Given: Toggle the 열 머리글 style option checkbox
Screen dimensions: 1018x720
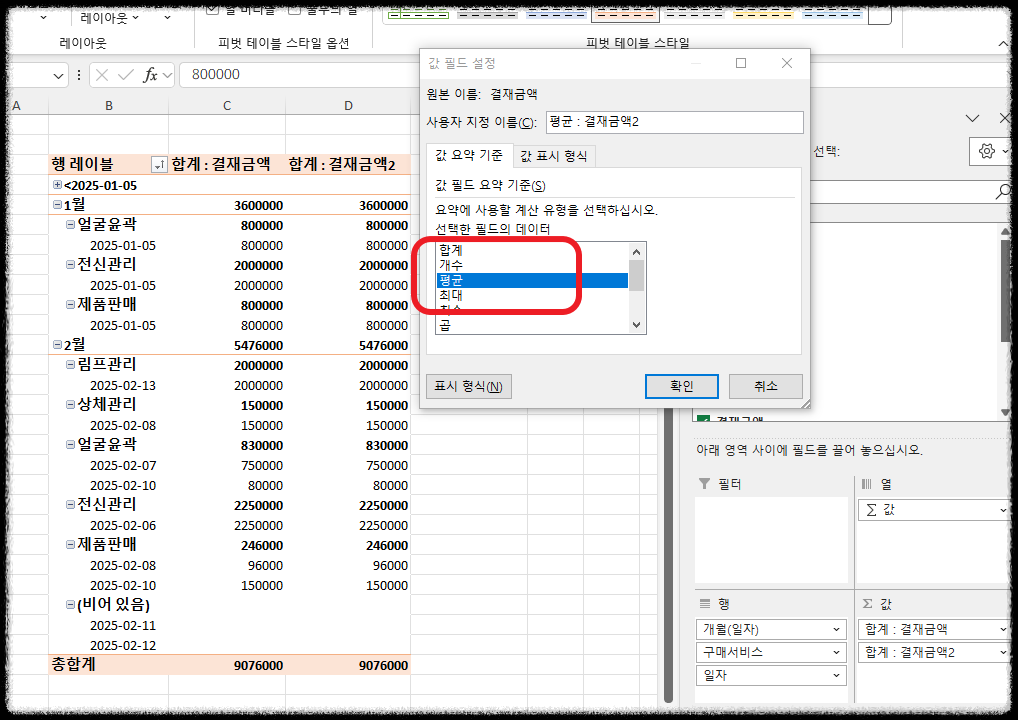Looking at the screenshot, I should 210,8.
